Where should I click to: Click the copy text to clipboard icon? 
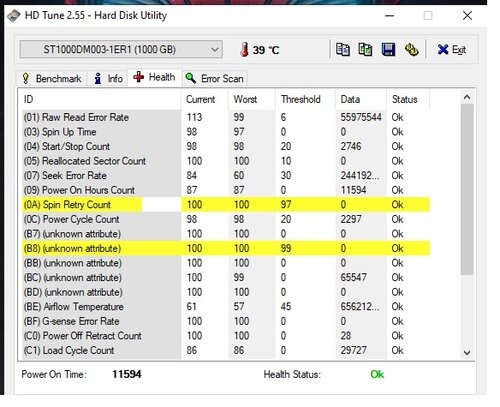pyautogui.click(x=343, y=50)
